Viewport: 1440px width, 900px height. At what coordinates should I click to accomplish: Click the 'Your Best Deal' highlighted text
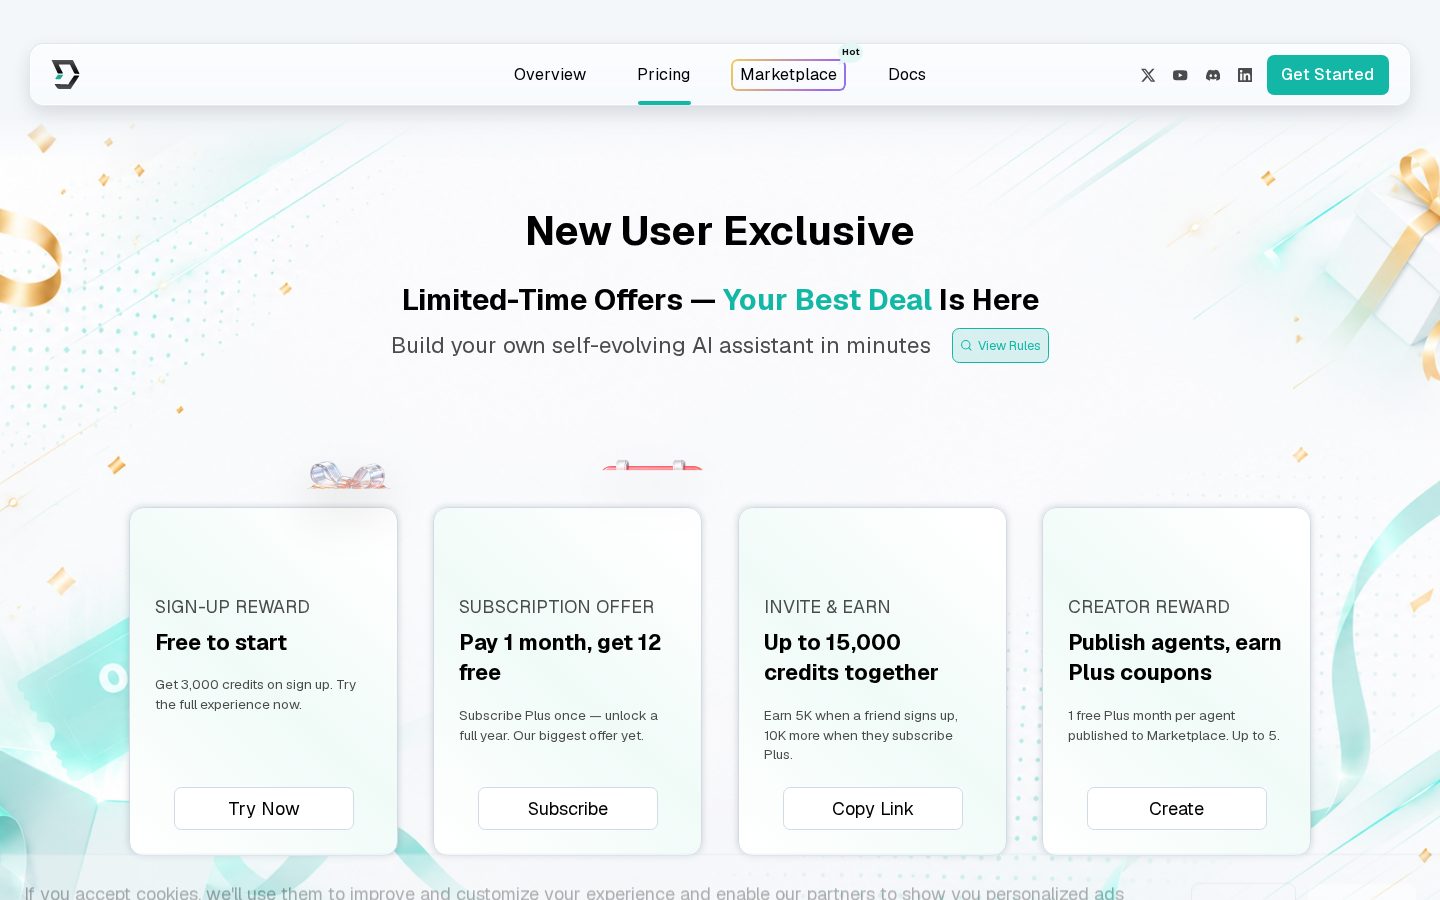[x=827, y=300]
